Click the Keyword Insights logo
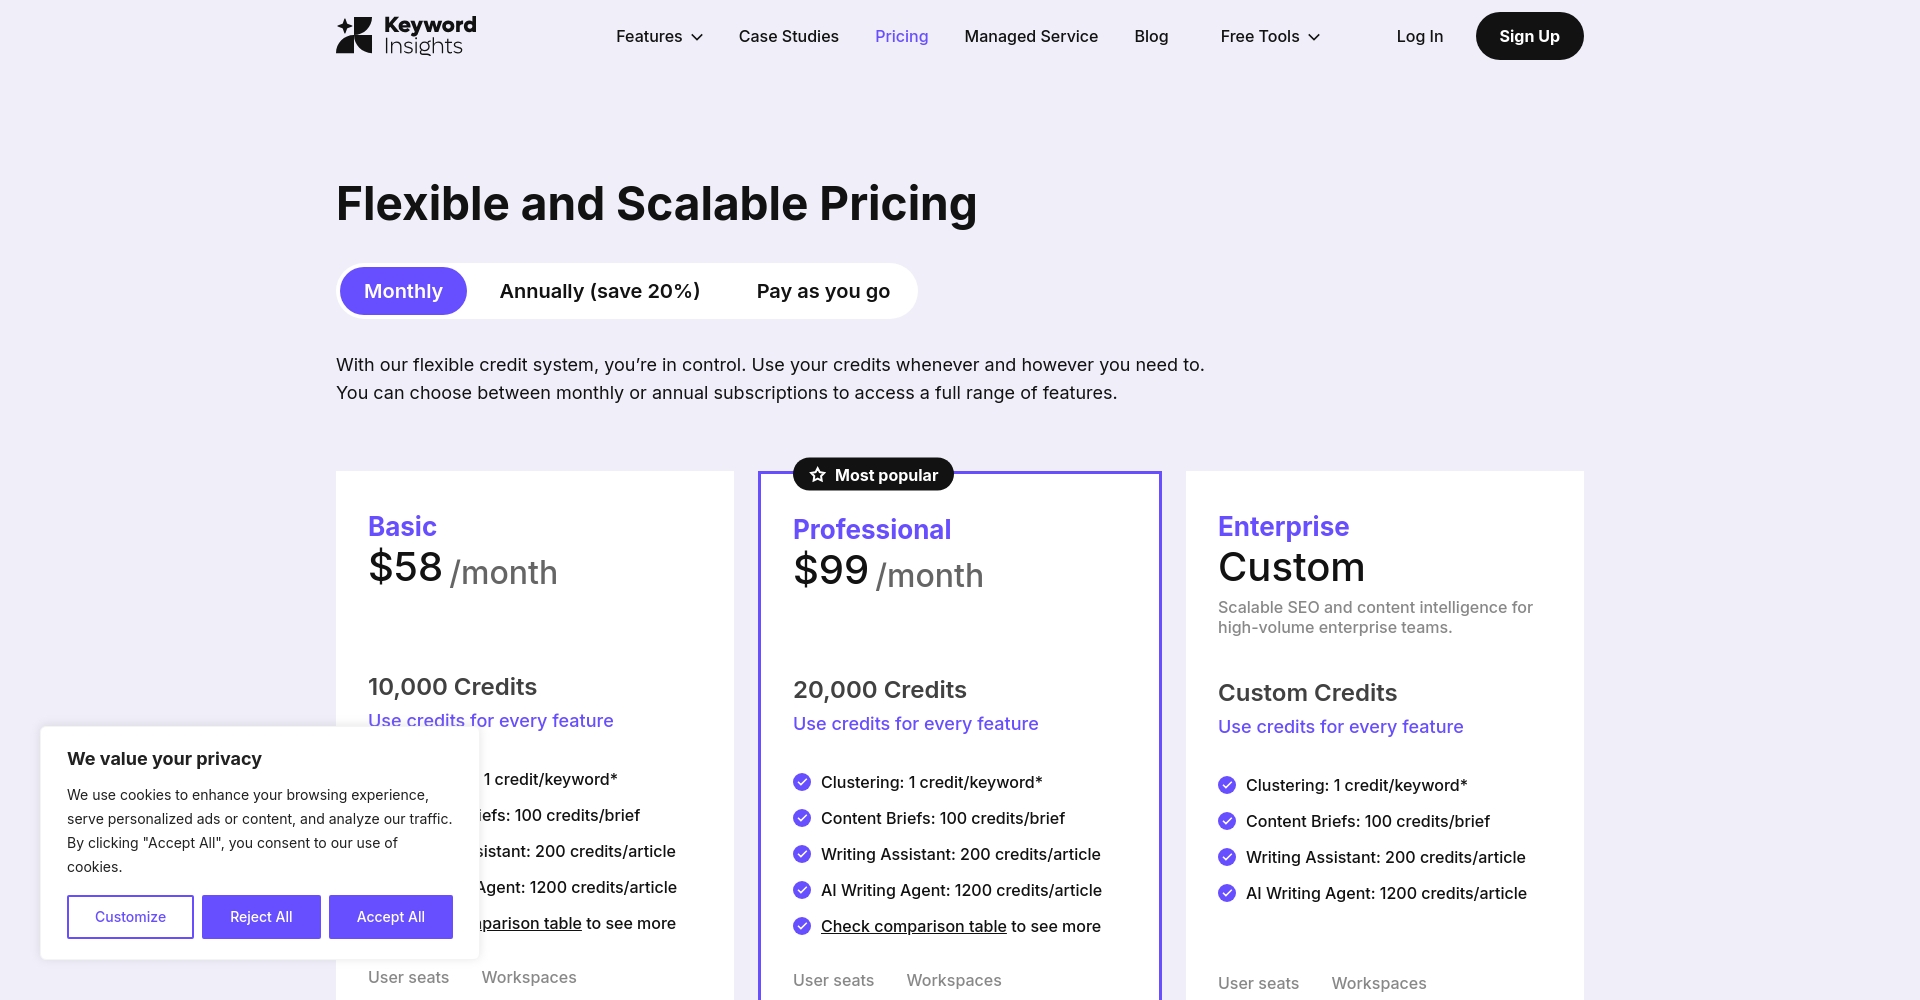The width and height of the screenshot is (1920, 1000). (x=406, y=36)
